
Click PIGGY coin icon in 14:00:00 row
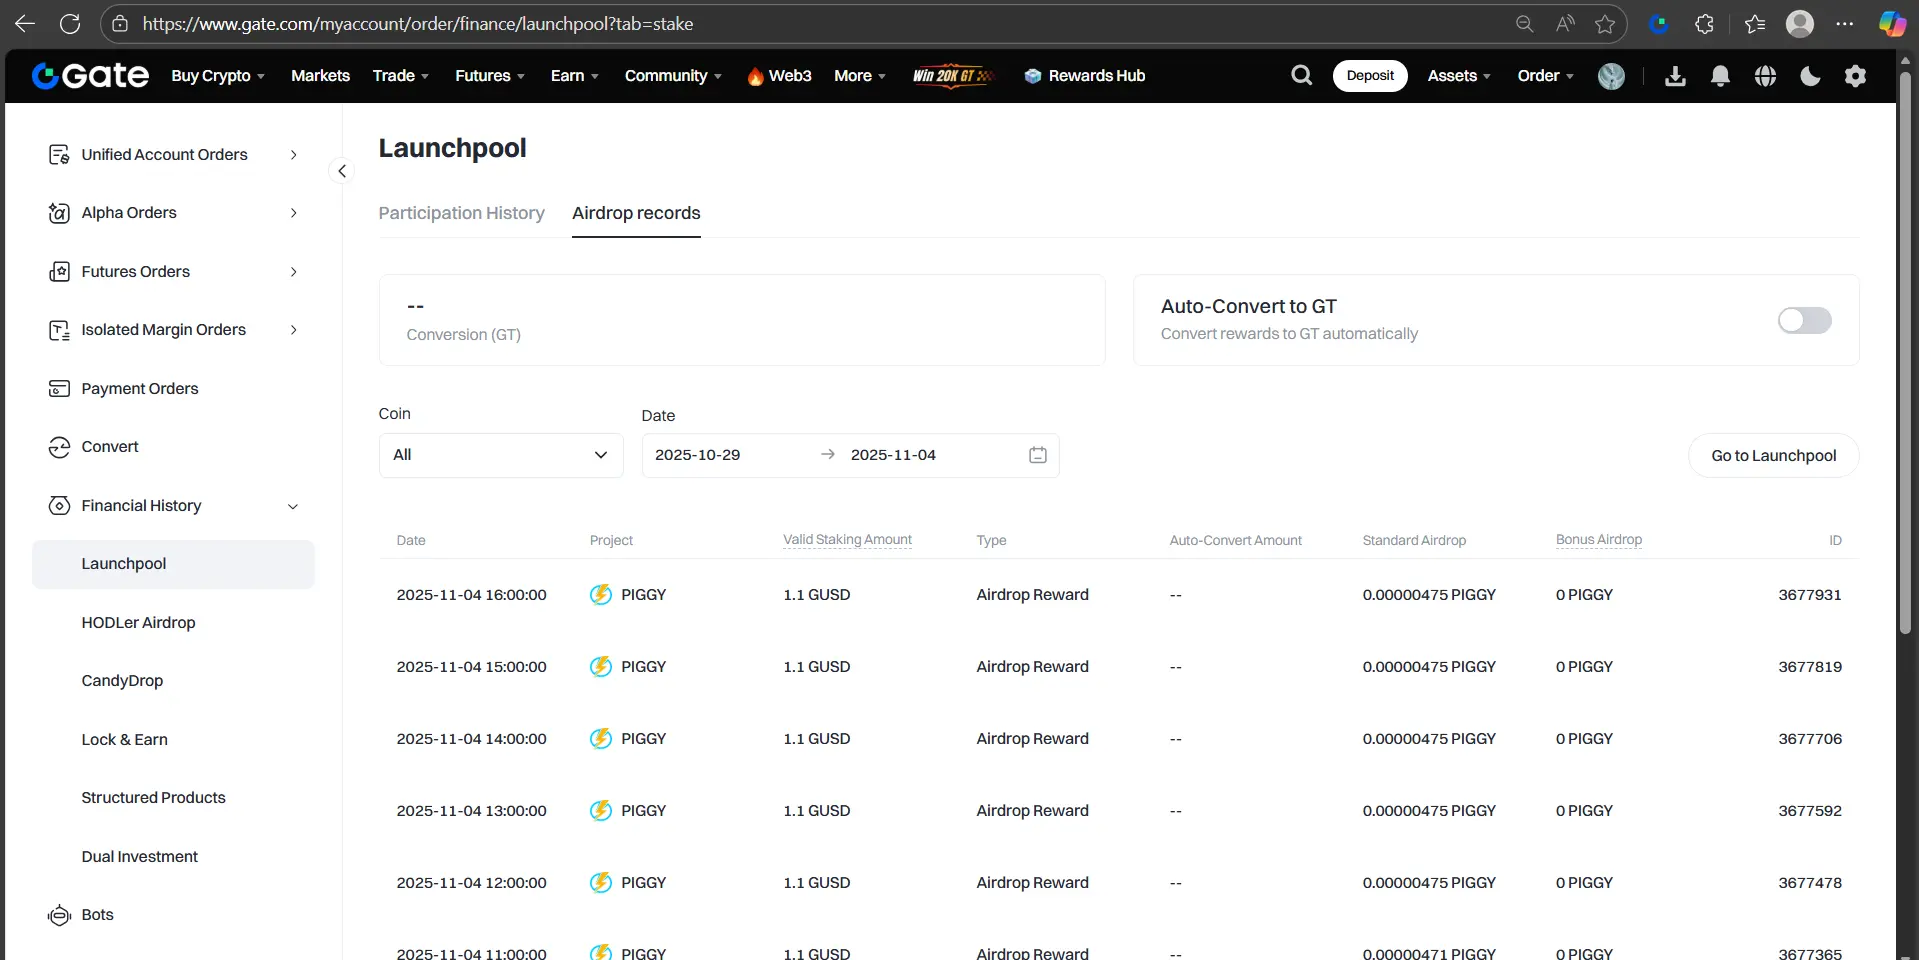[x=601, y=739]
